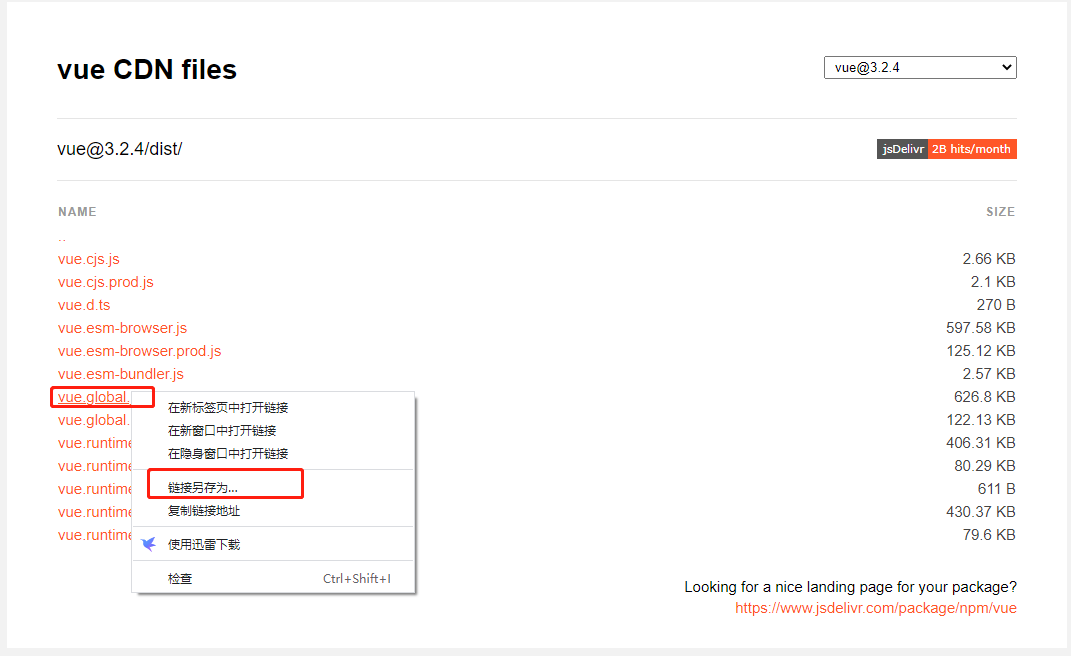
Task: Click the NAME column header
Action: point(77,212)
